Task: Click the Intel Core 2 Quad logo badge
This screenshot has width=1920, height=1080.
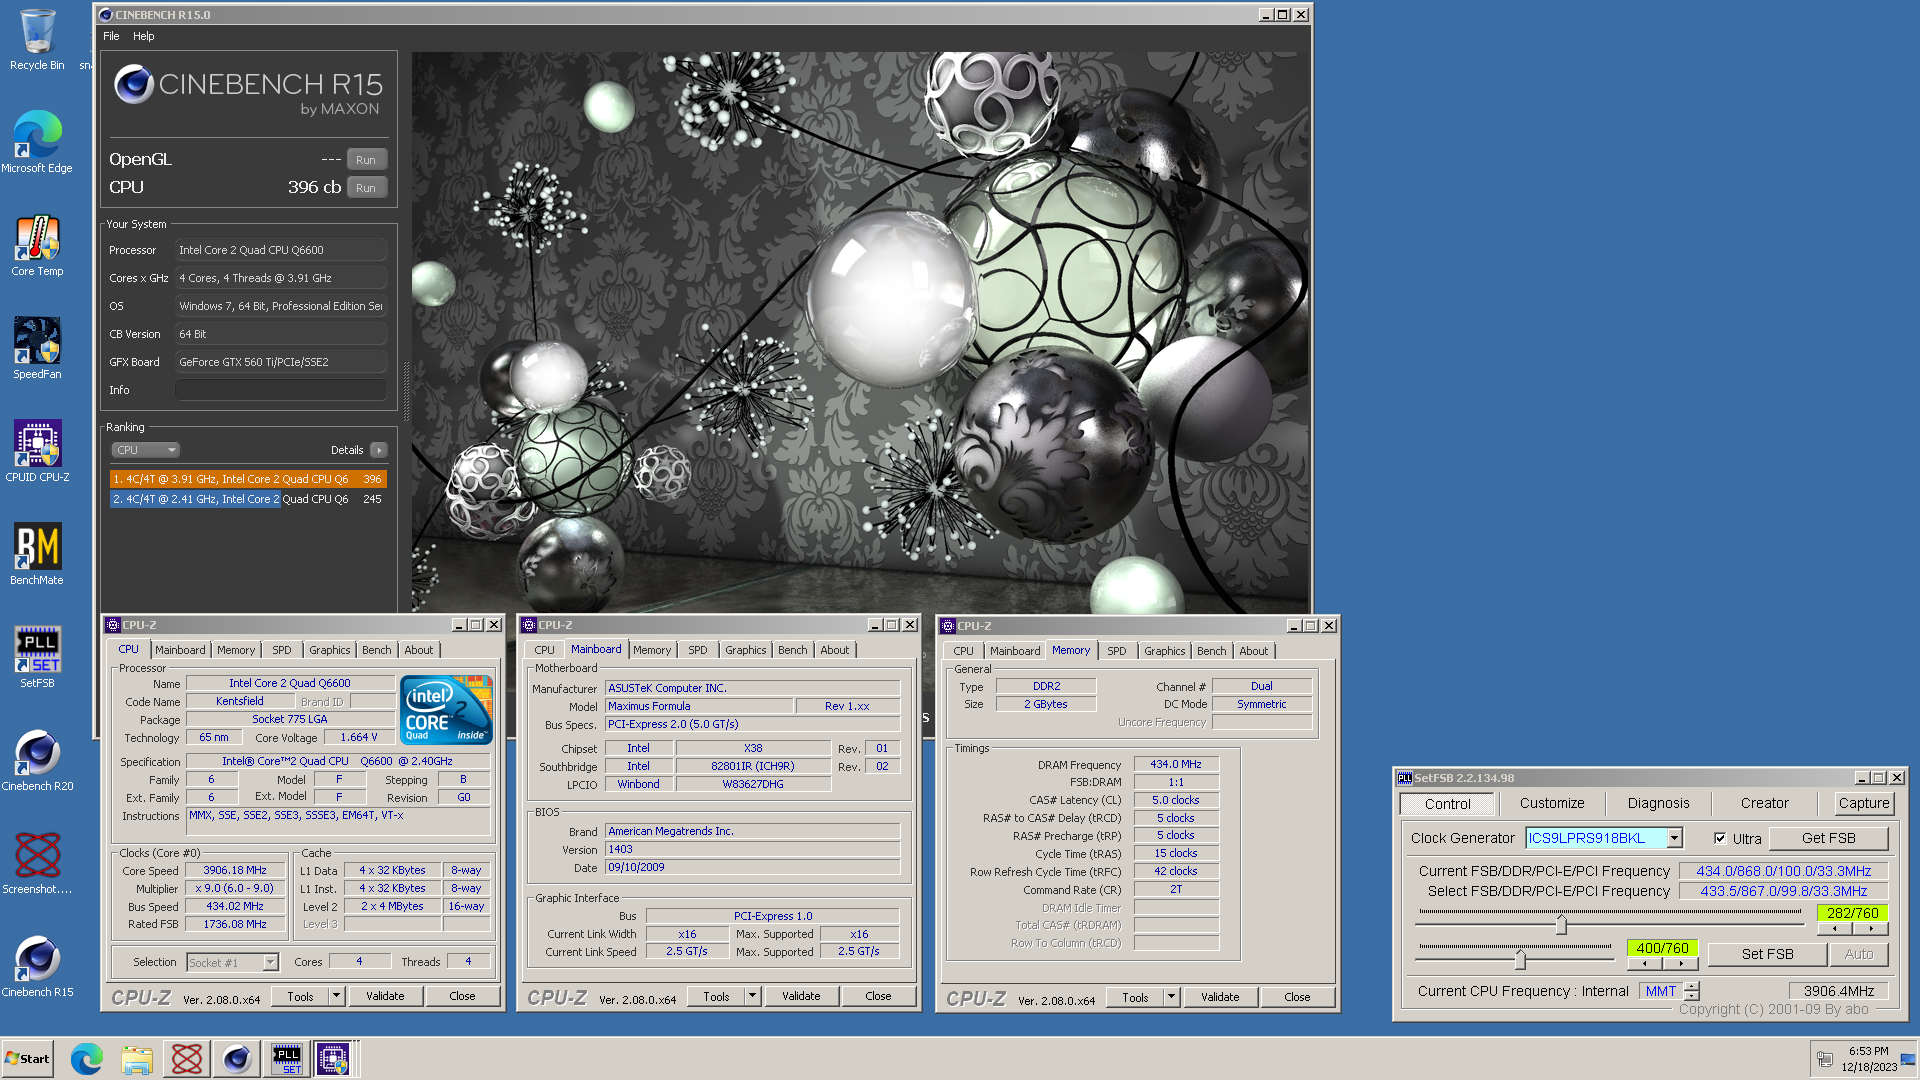Action: pos(446,709)
